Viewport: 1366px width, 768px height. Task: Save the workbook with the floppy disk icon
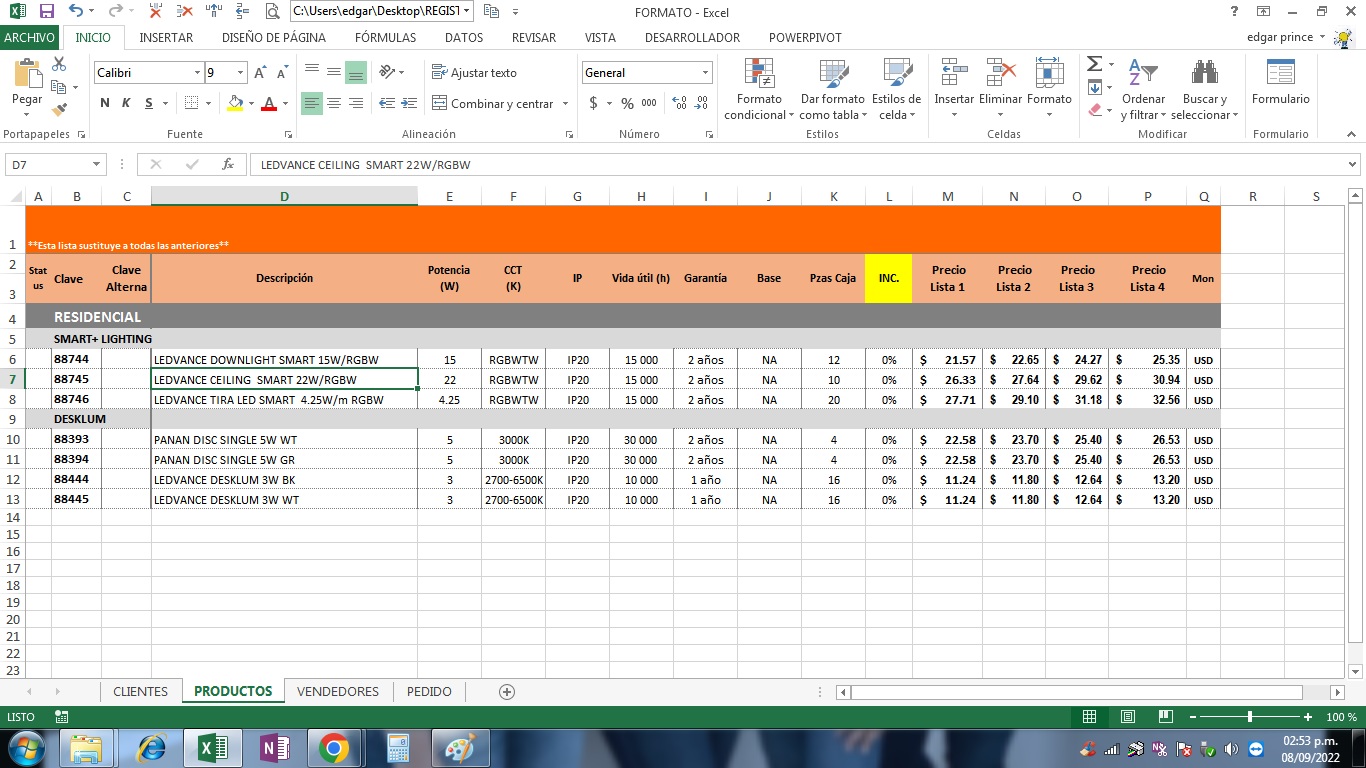coord(47,12)
